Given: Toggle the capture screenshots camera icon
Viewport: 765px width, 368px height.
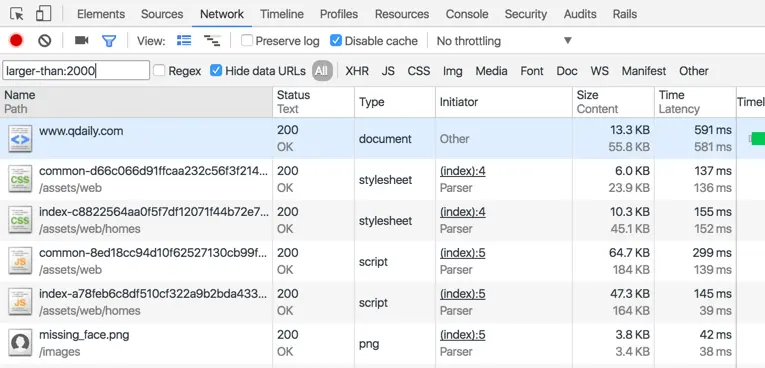Looking at the screenshot, I should (81, 41).
